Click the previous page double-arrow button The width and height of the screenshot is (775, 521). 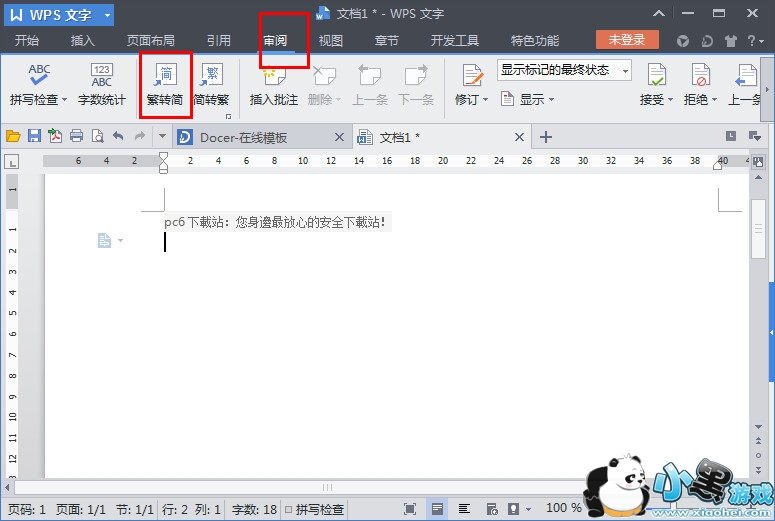click(758, 440)
